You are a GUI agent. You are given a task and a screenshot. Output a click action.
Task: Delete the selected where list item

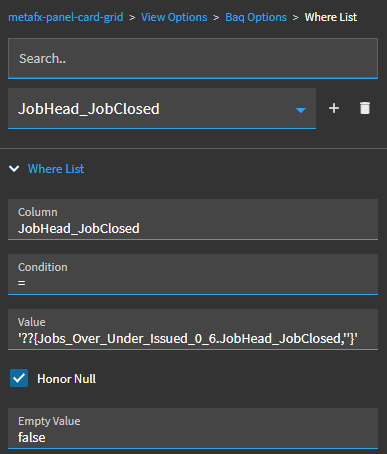click(x=365, y=108)
